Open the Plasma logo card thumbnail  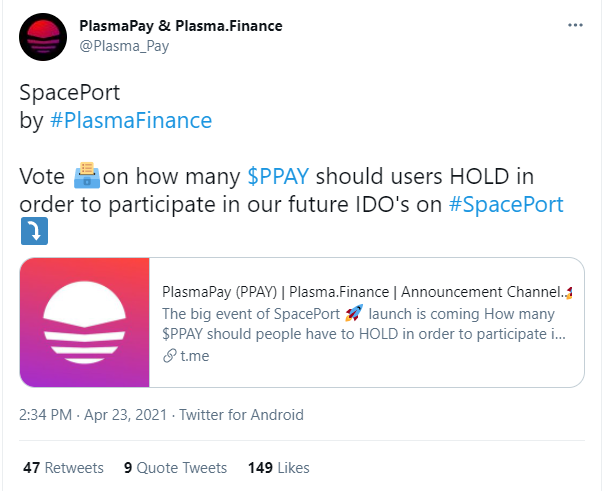[84, 322]
